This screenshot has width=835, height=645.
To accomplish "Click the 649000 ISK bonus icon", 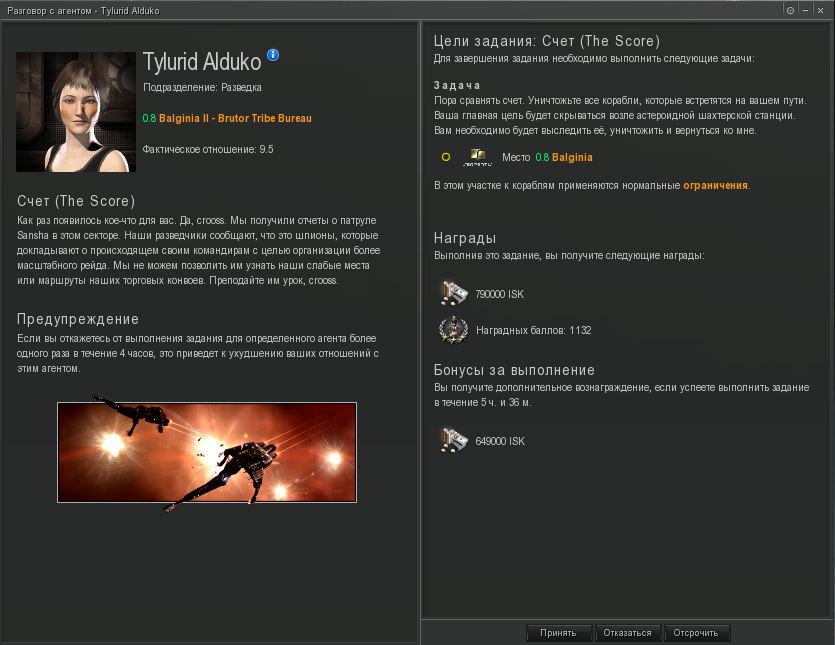I will [454, 440].
